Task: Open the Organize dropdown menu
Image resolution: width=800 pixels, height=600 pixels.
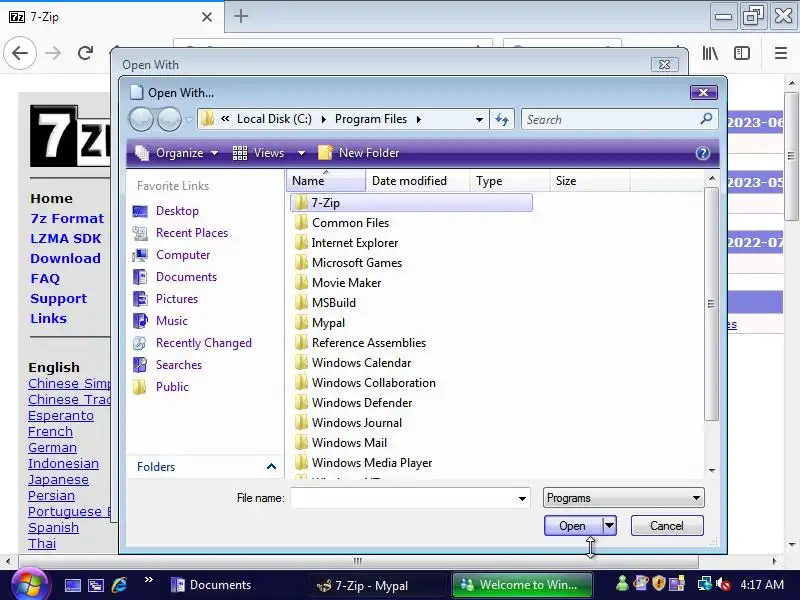Action: [x=177, y=153]
